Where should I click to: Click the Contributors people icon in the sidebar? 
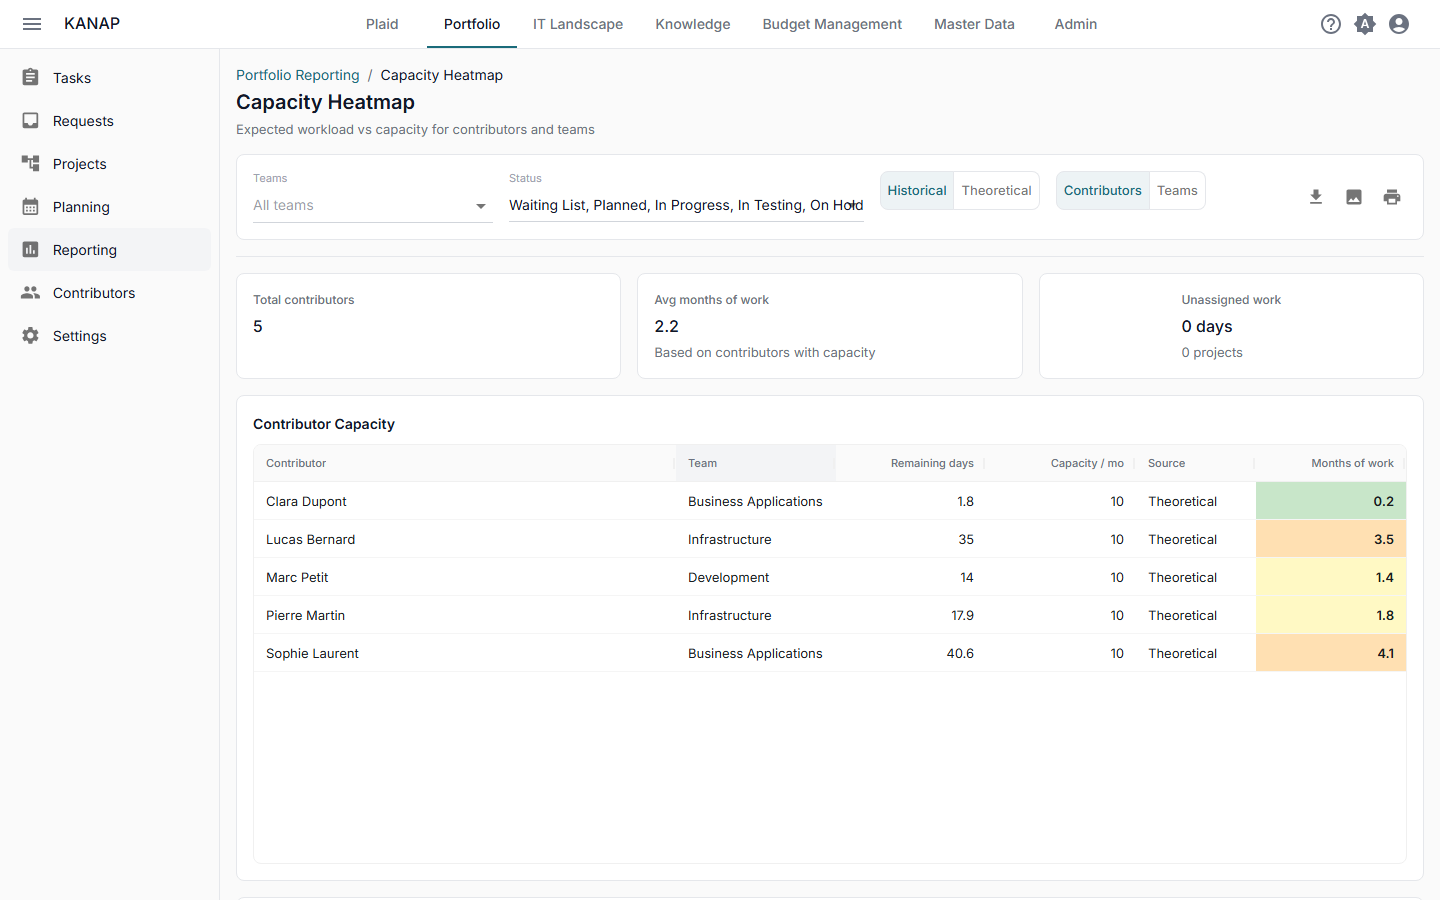31,292
